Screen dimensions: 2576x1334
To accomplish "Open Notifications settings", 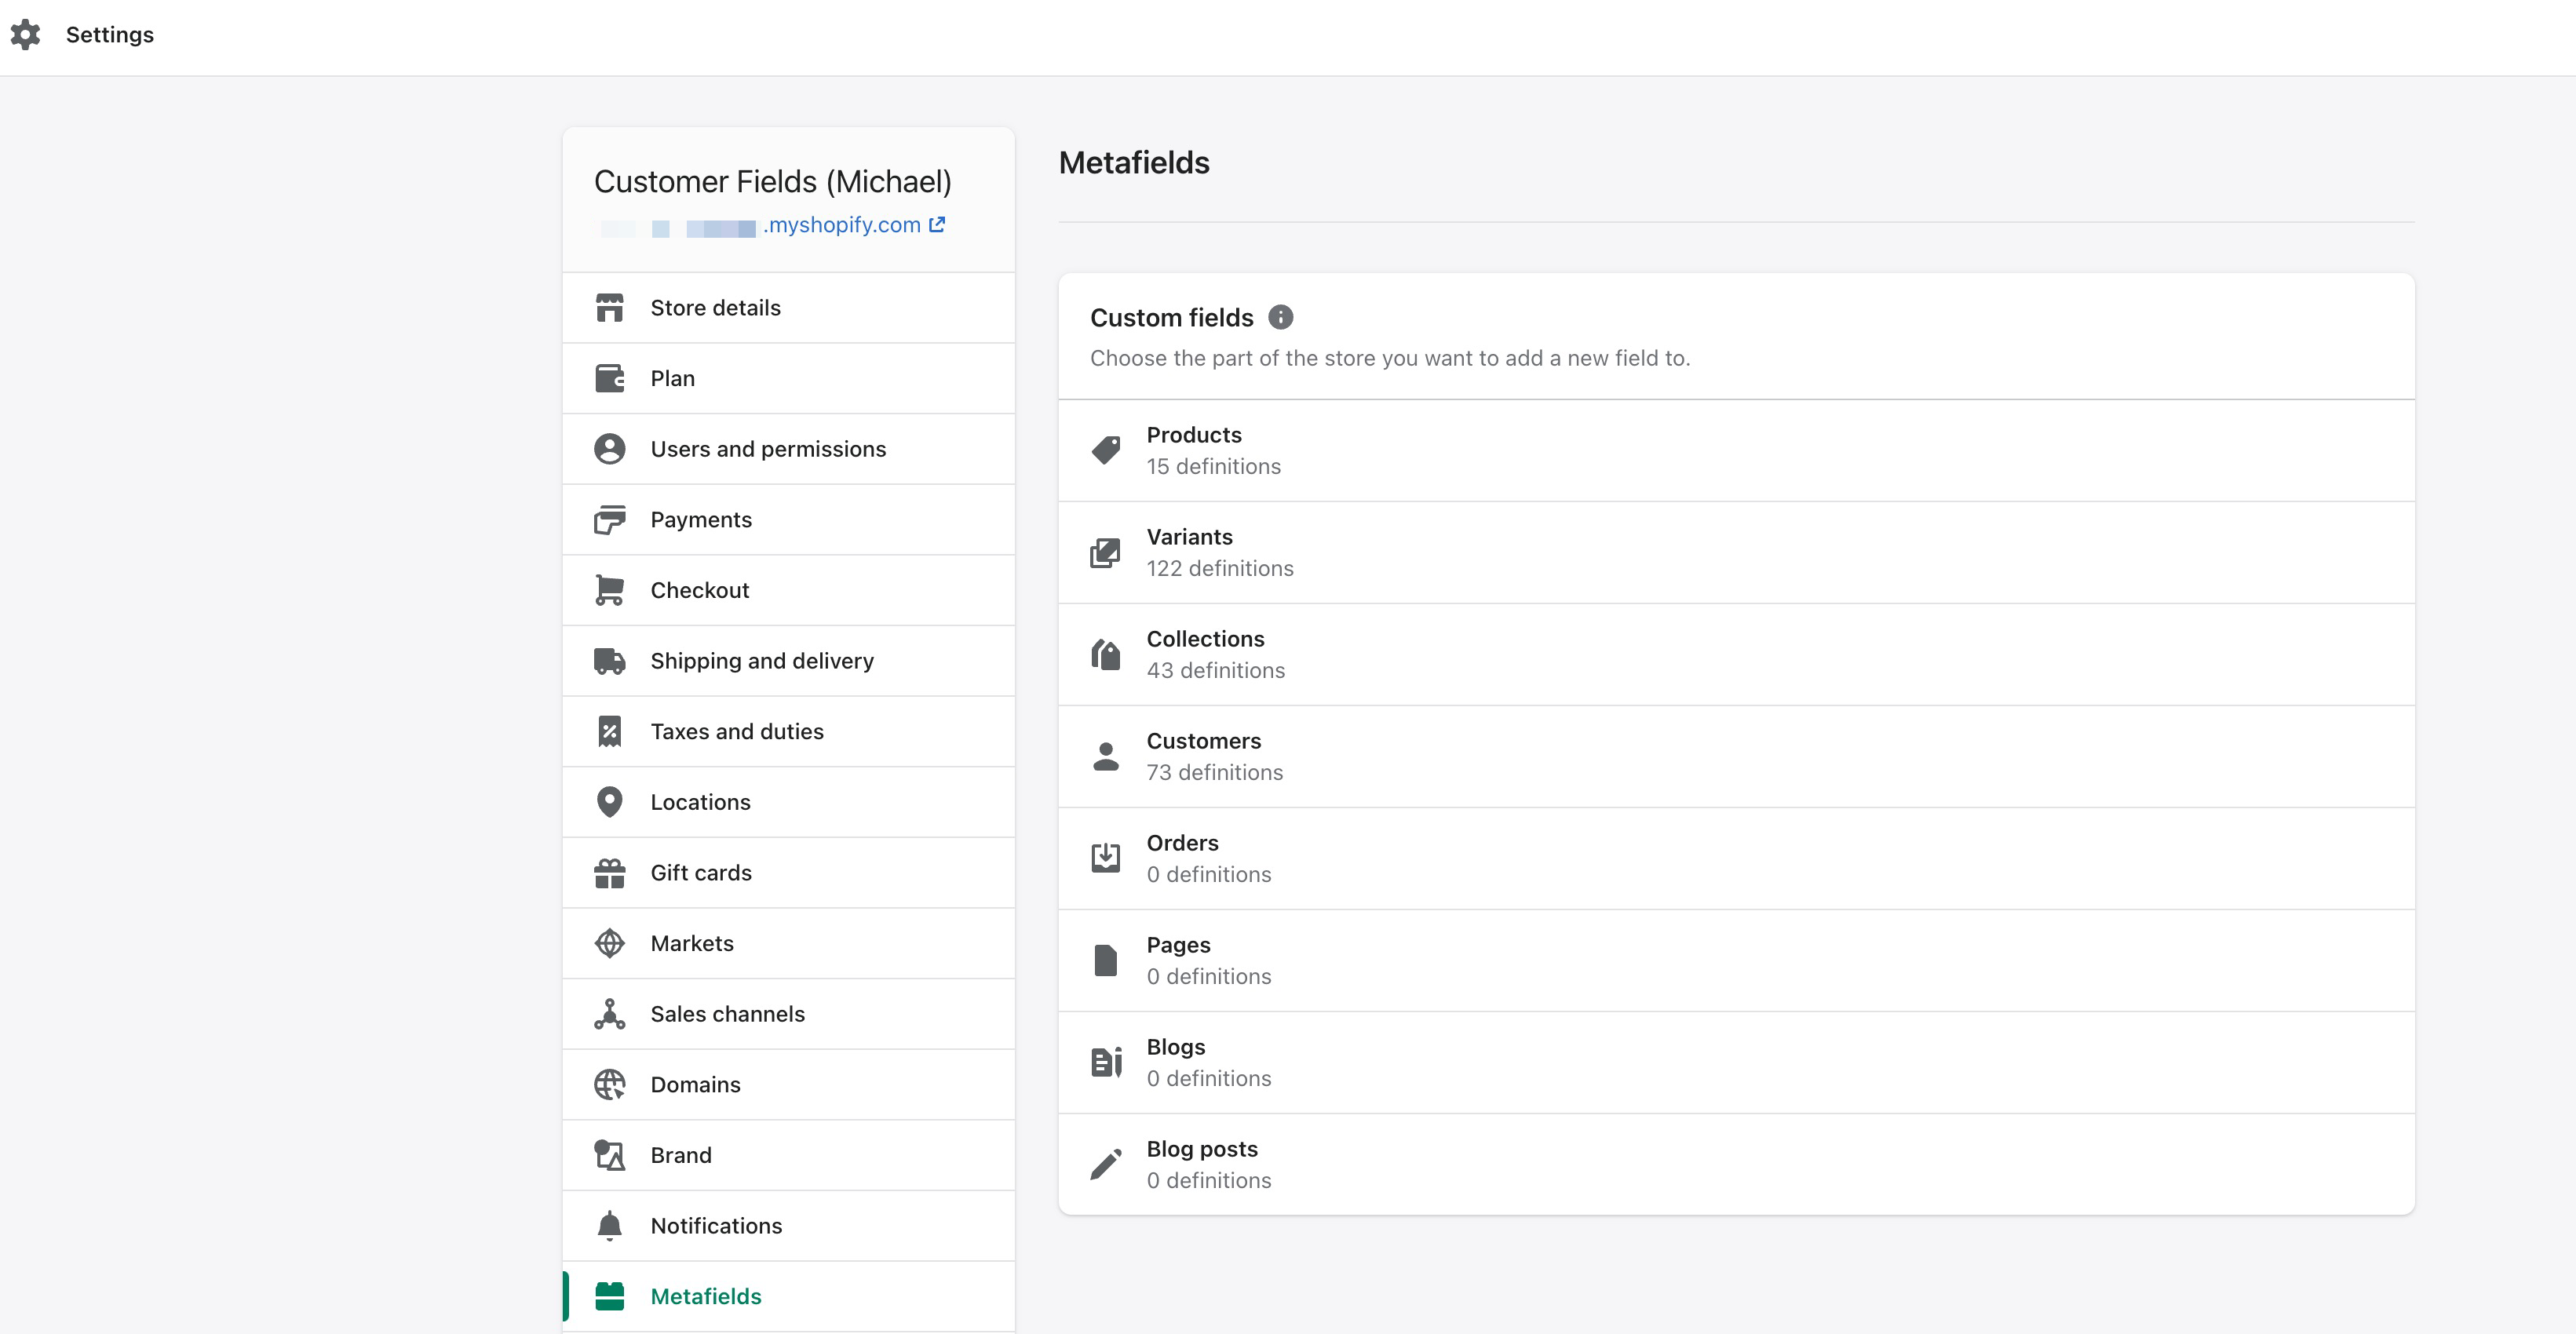I will coord(788,1226).
